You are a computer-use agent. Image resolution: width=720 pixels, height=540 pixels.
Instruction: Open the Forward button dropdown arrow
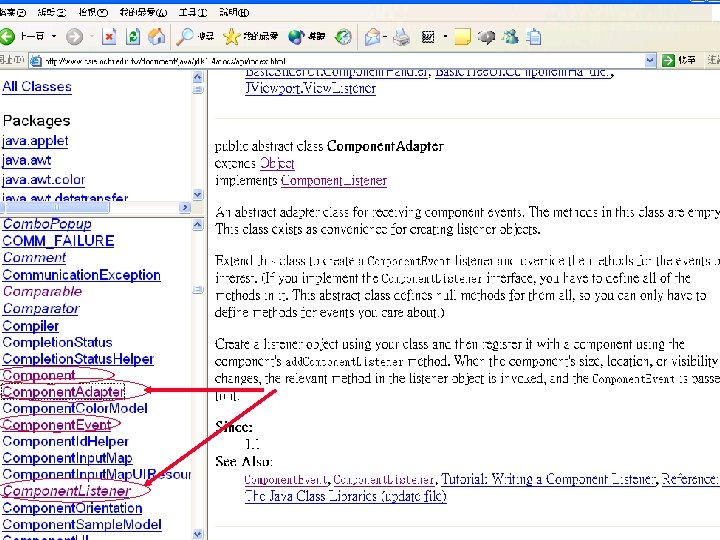coord(91,36)
